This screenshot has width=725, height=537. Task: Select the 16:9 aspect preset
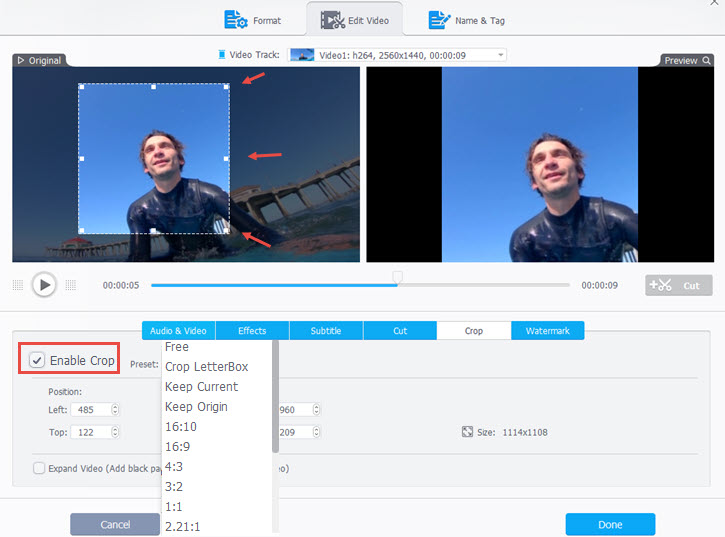click(x=217, y=446)
